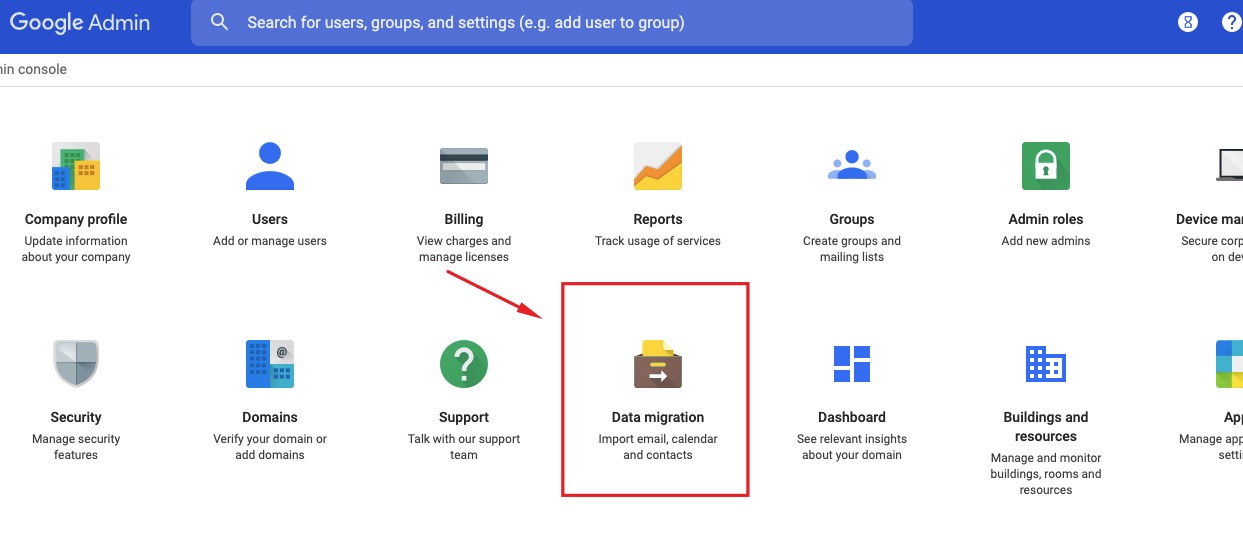Image resolution: width=1243 pixels, height=549 pixels.
Task: Open the Security shield icon
Action: 76,364
